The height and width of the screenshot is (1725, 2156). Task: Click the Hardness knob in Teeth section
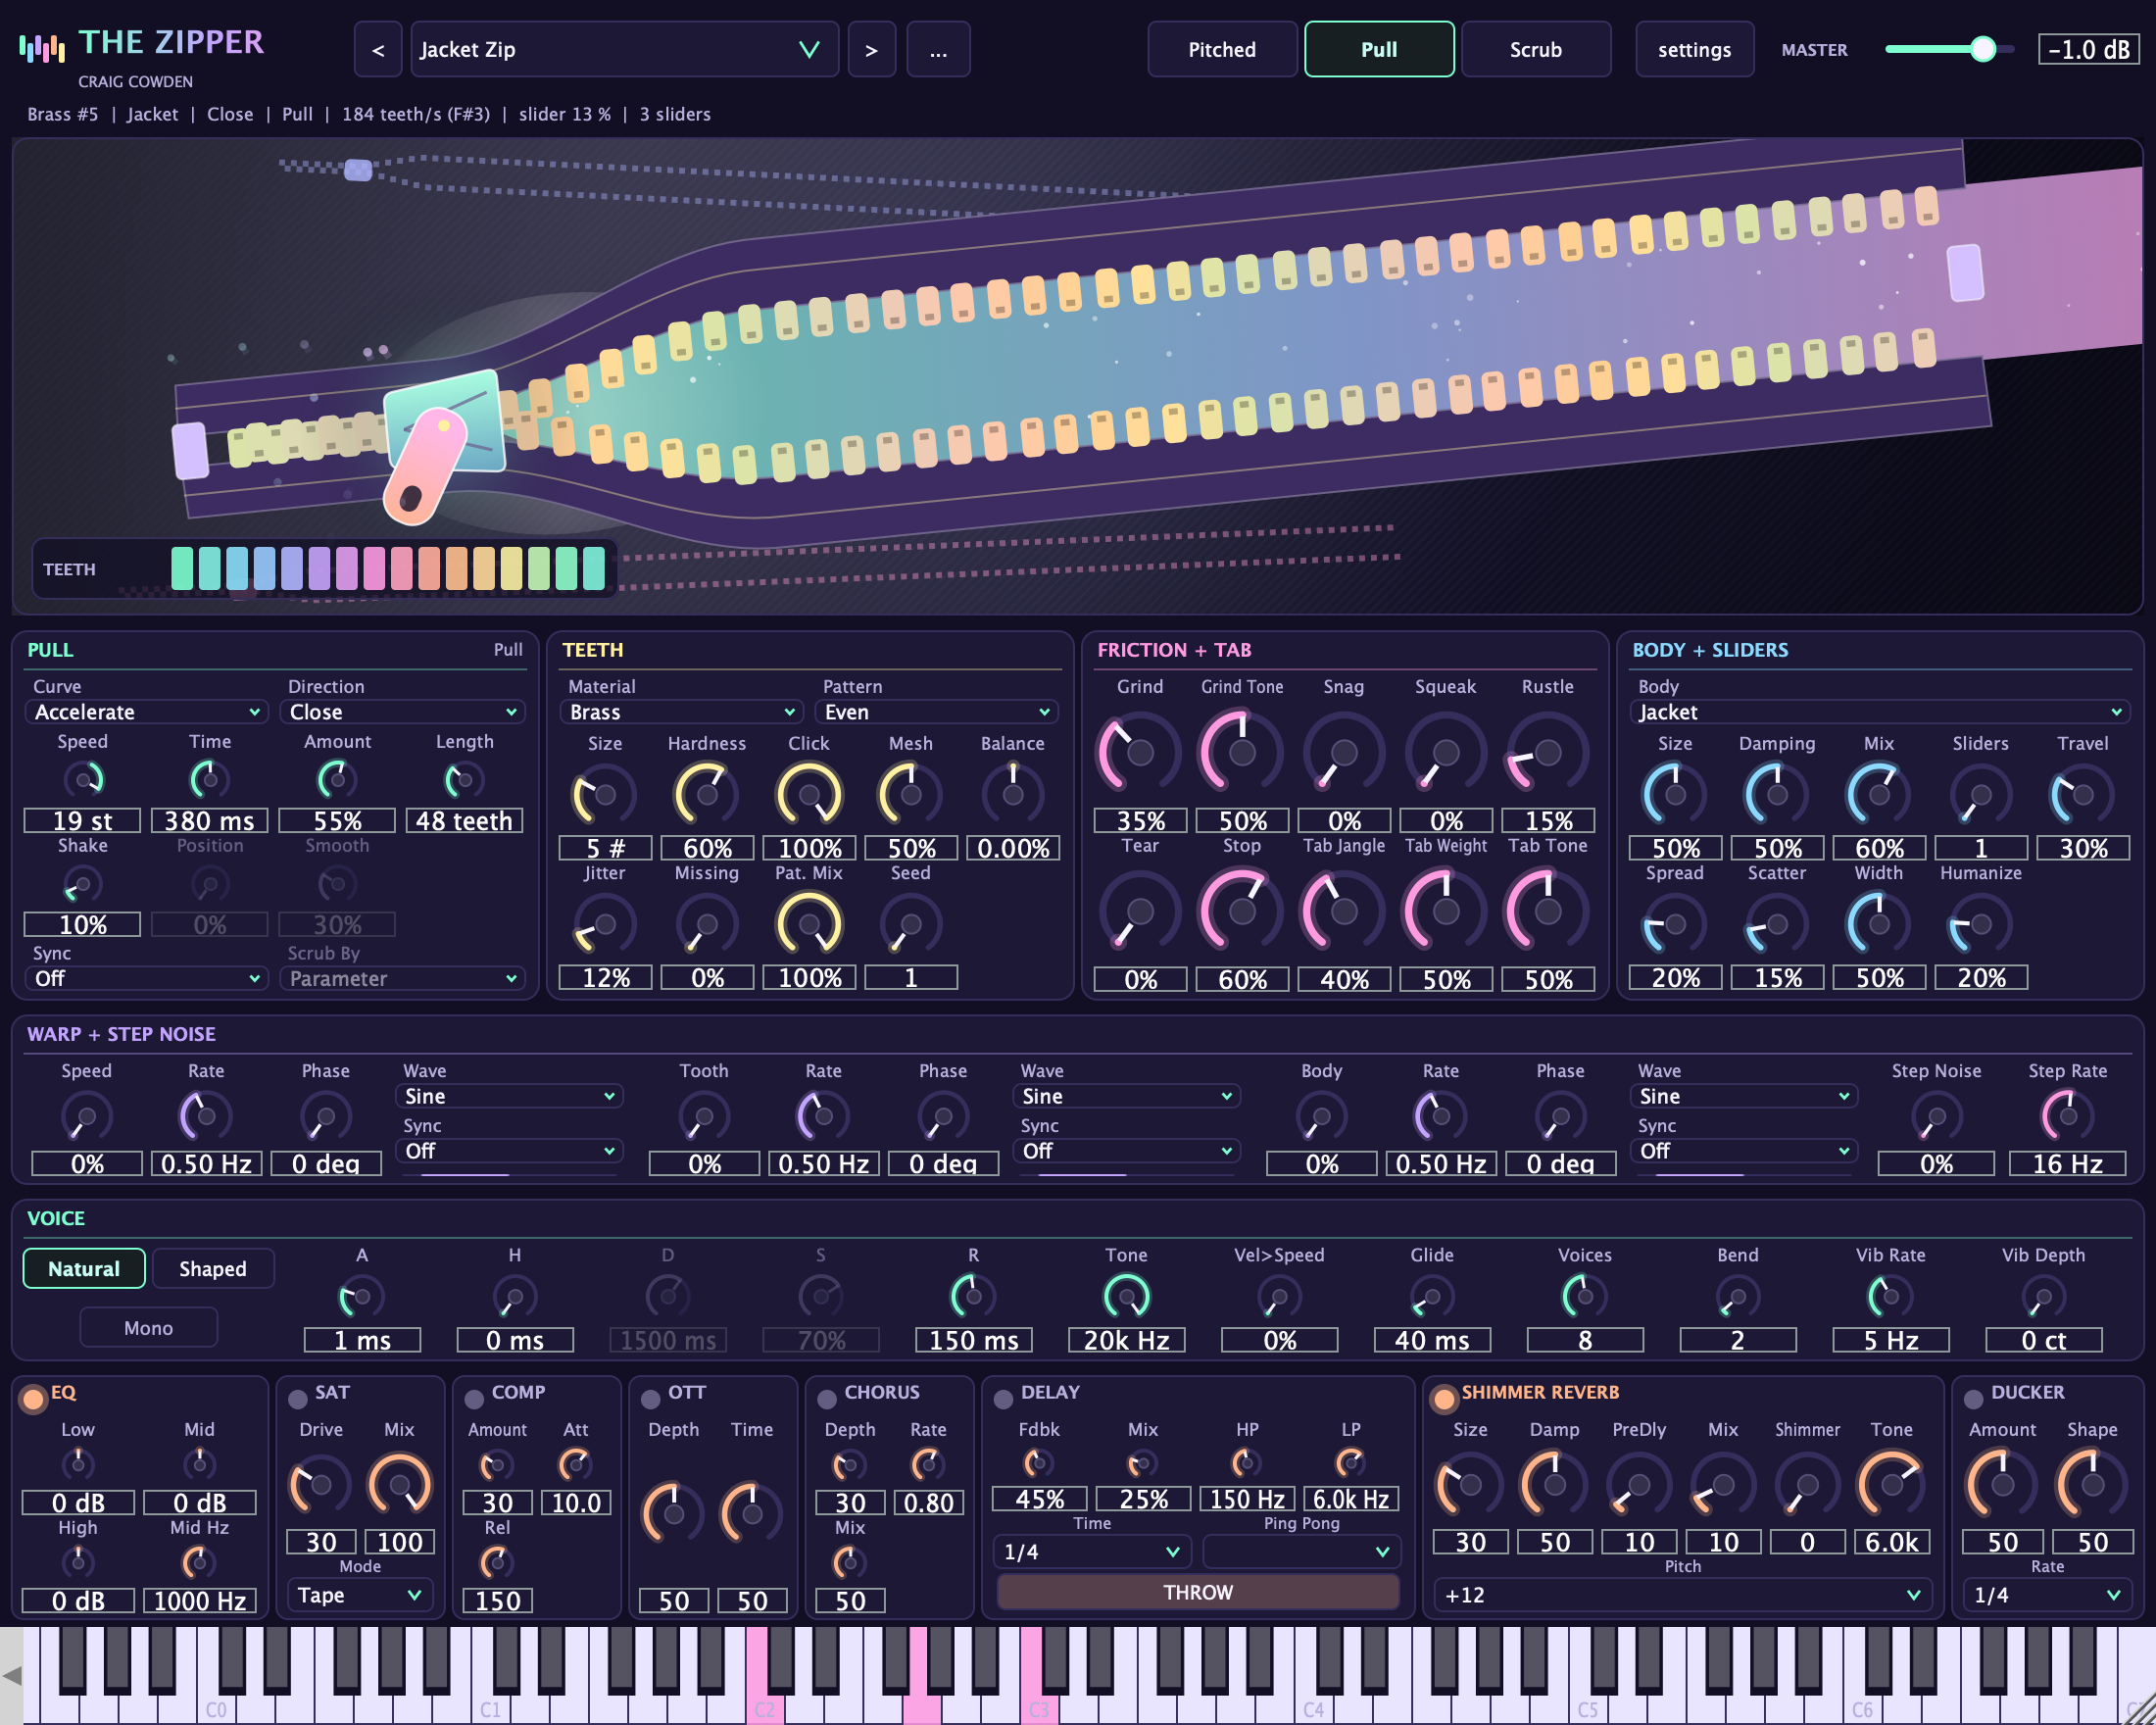pyautogui.click(x=707, y=795)
